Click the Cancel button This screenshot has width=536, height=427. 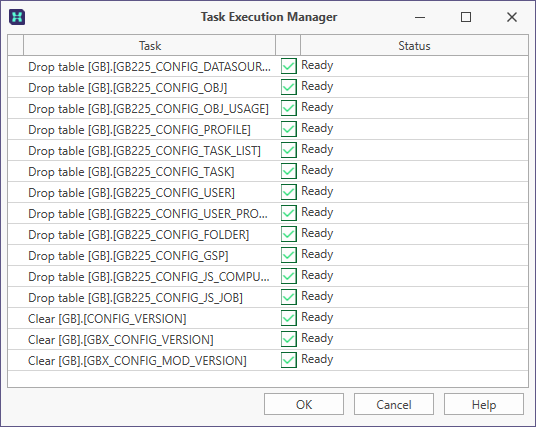tap(394, 404)
